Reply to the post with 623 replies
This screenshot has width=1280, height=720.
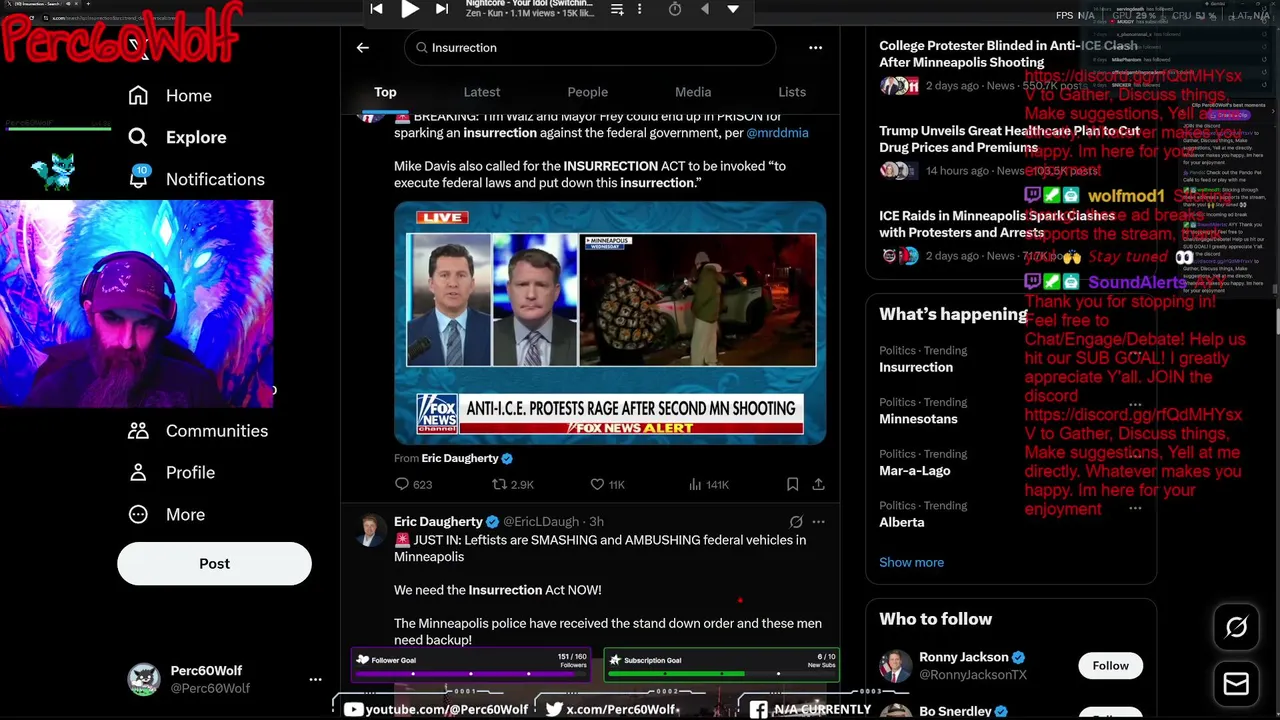(x=413, y=484)
